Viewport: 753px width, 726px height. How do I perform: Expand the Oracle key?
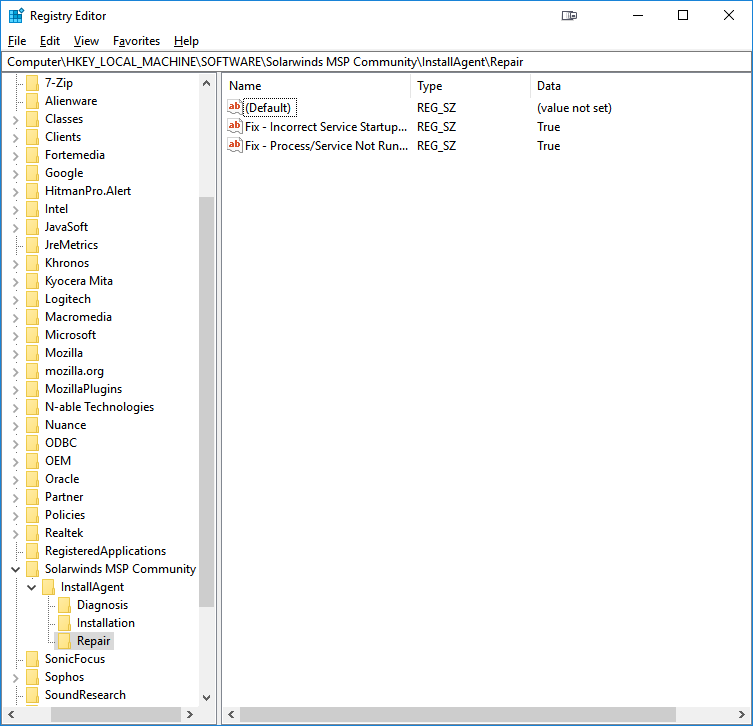click(x=15, y=480)
